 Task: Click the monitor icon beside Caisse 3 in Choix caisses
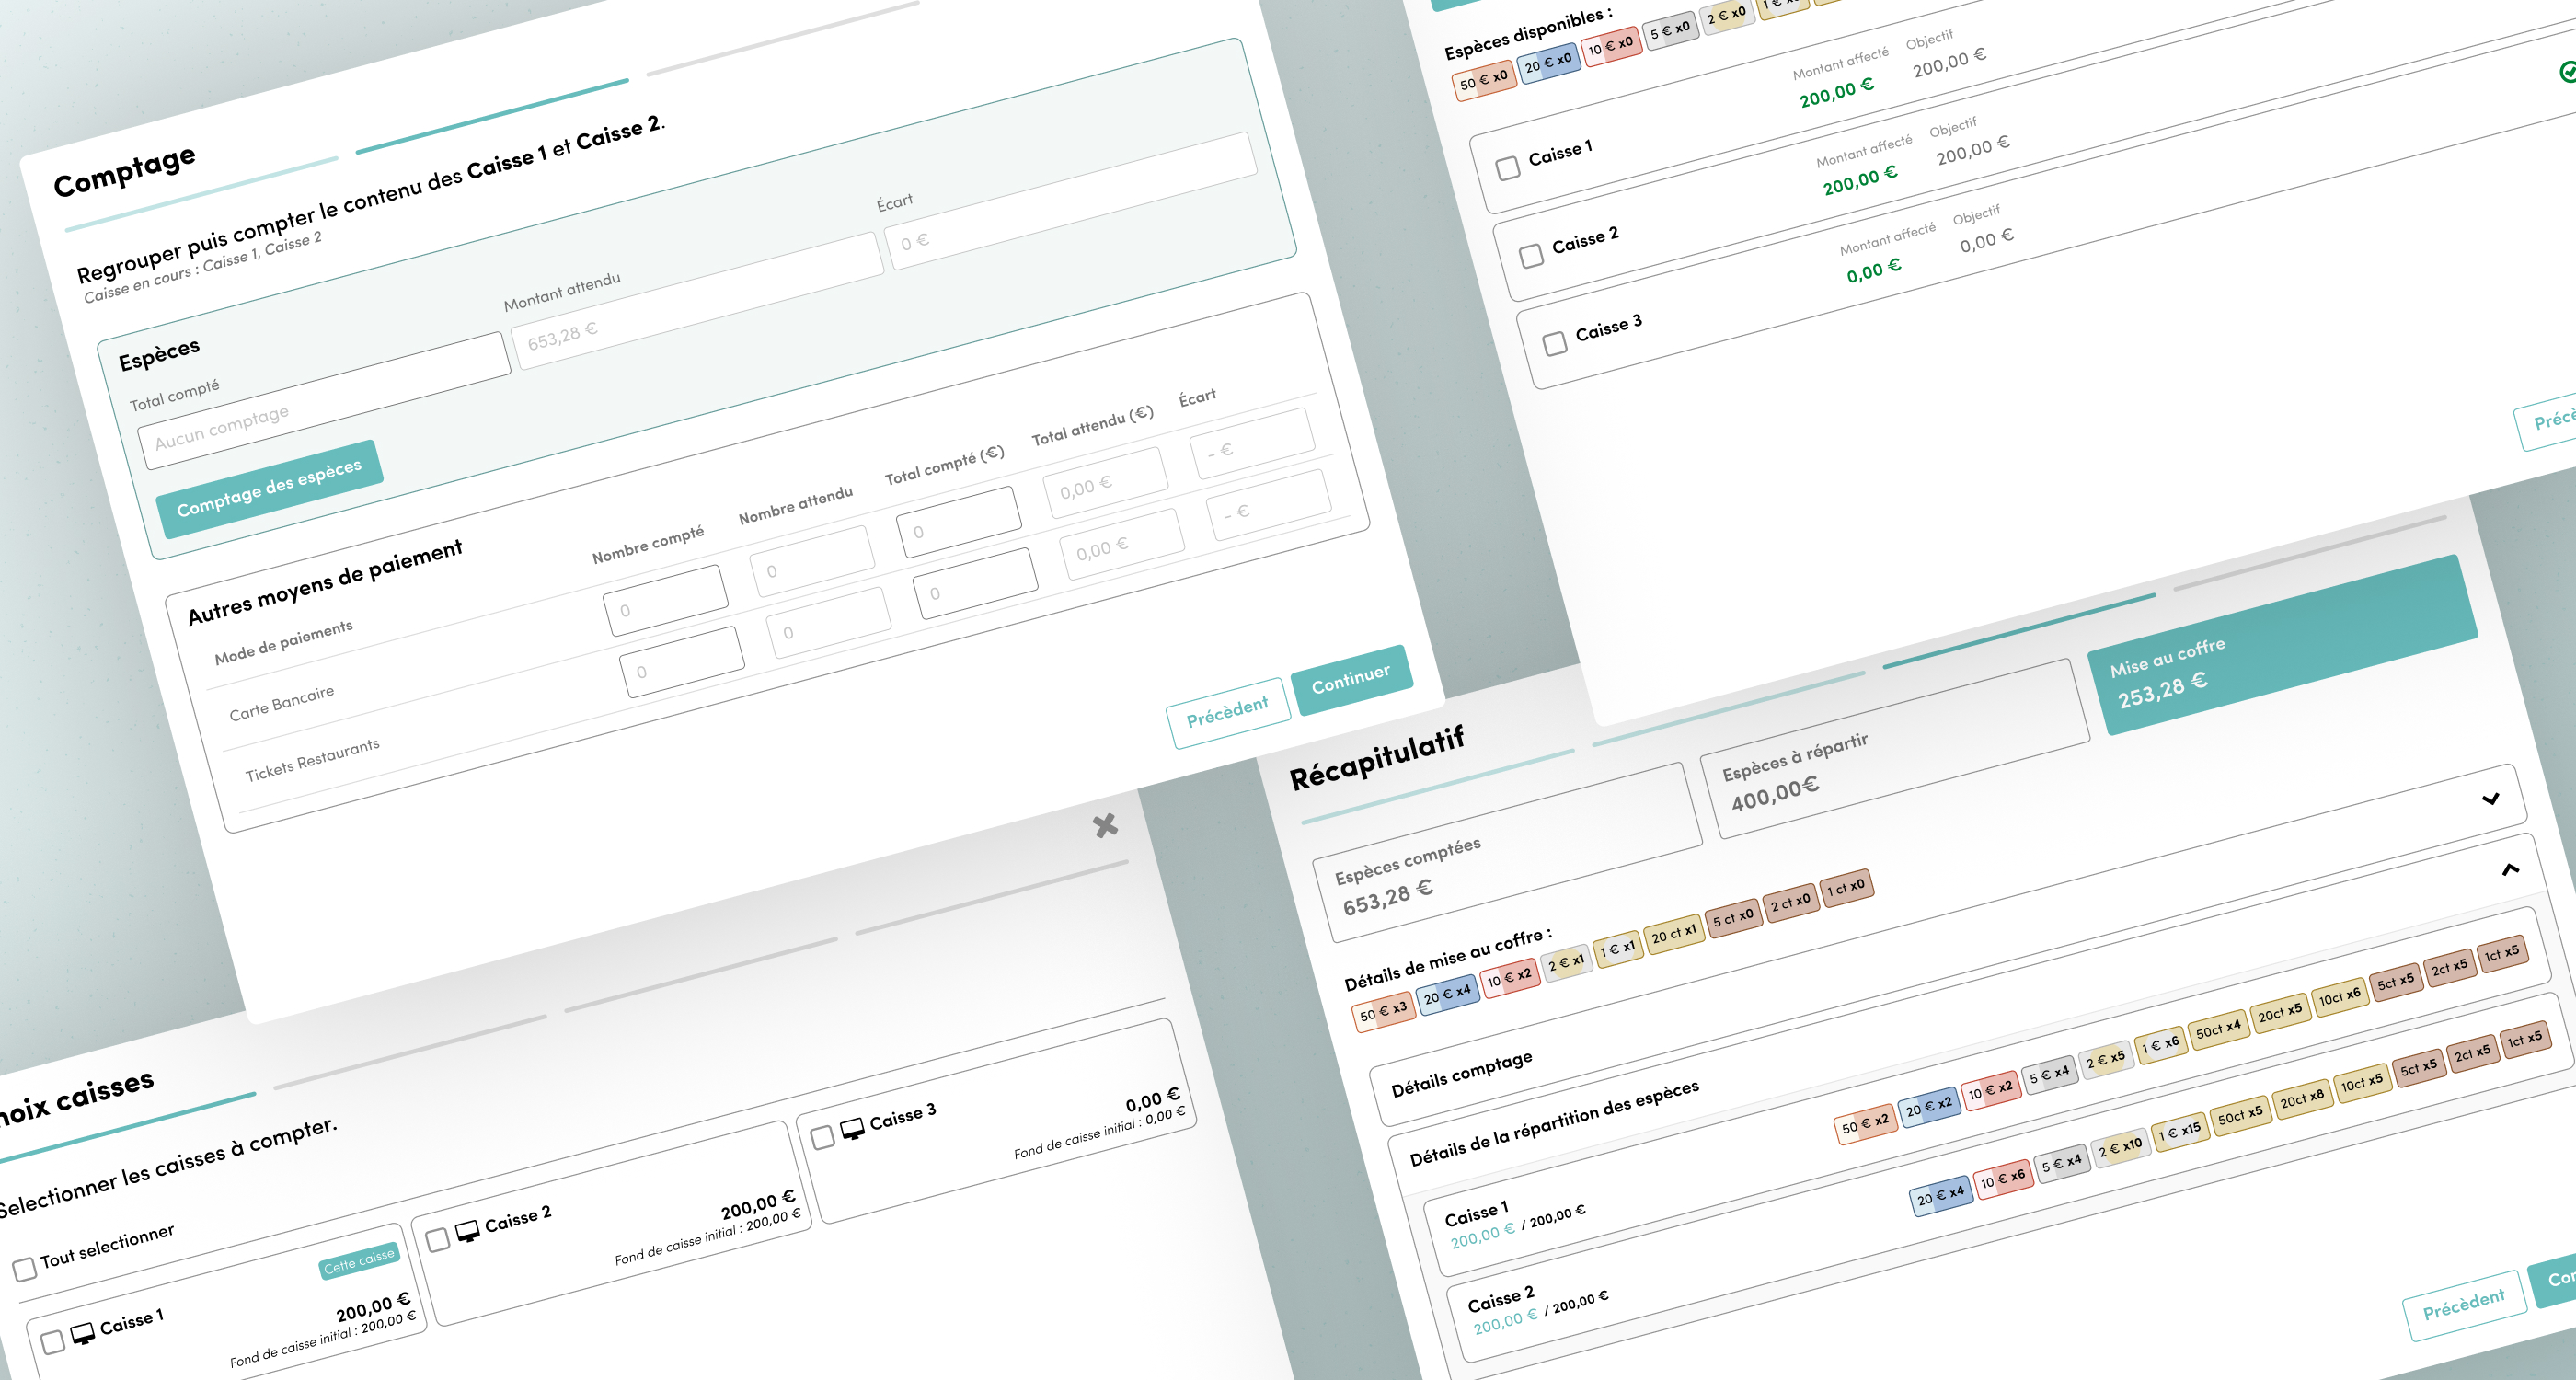852,1129
